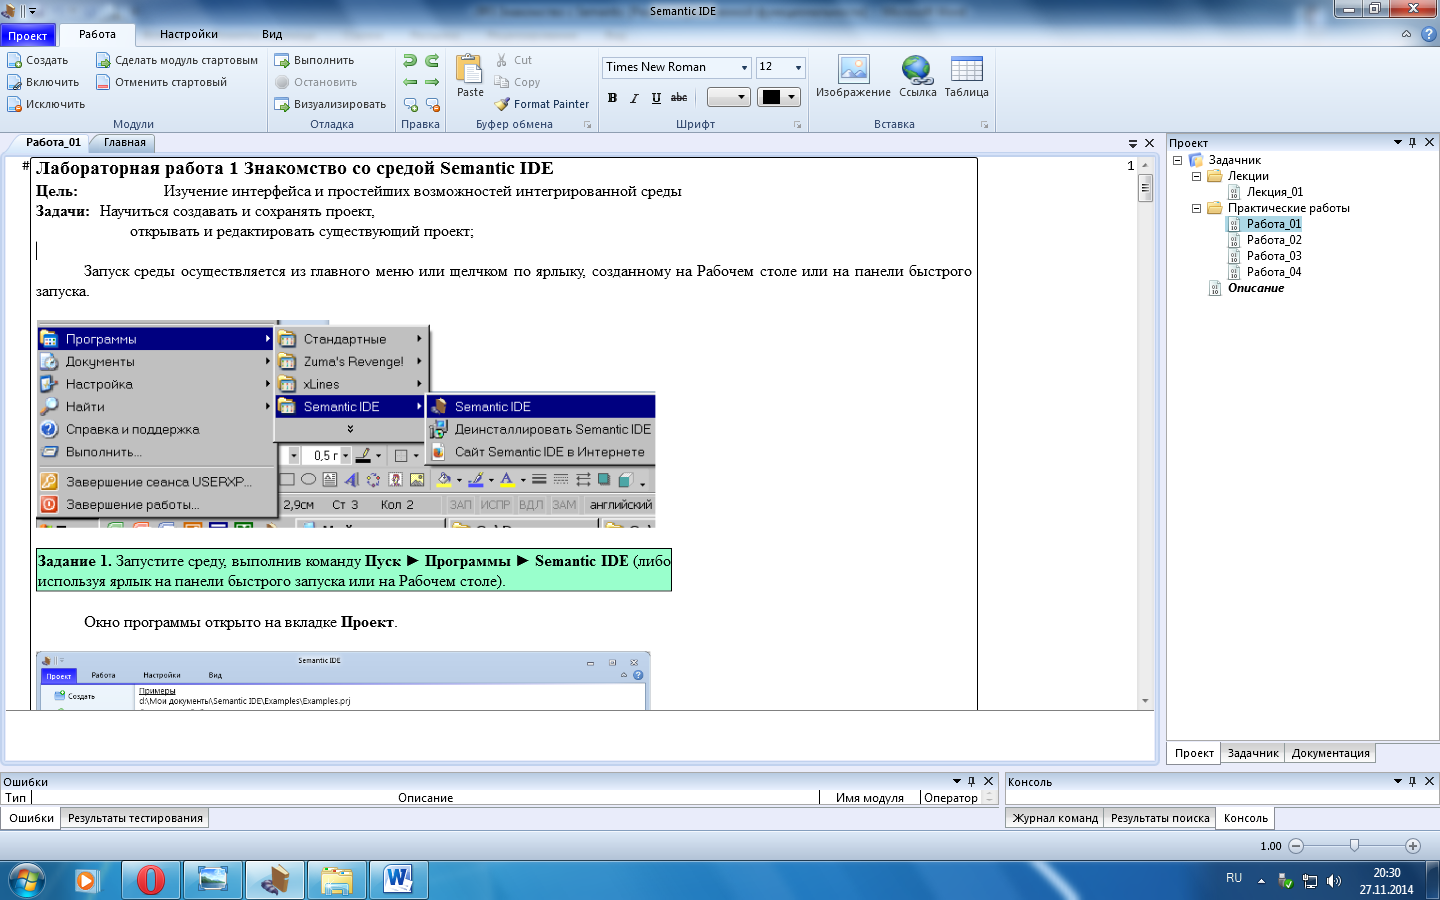Click the Format Painter brush

click(541, 104)
